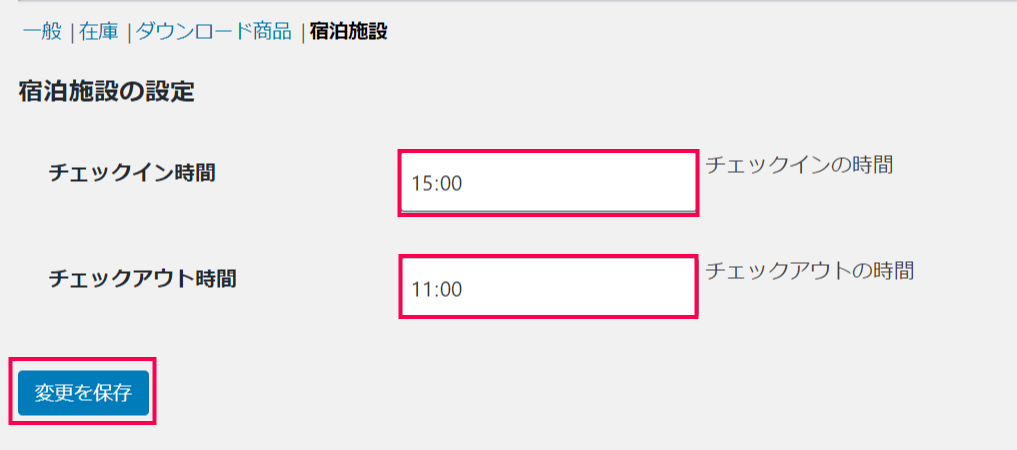The width and height of the screenshot is (1017, 450).
Task: Switch to the 在庫 tab
Action: tap(100, 31)
